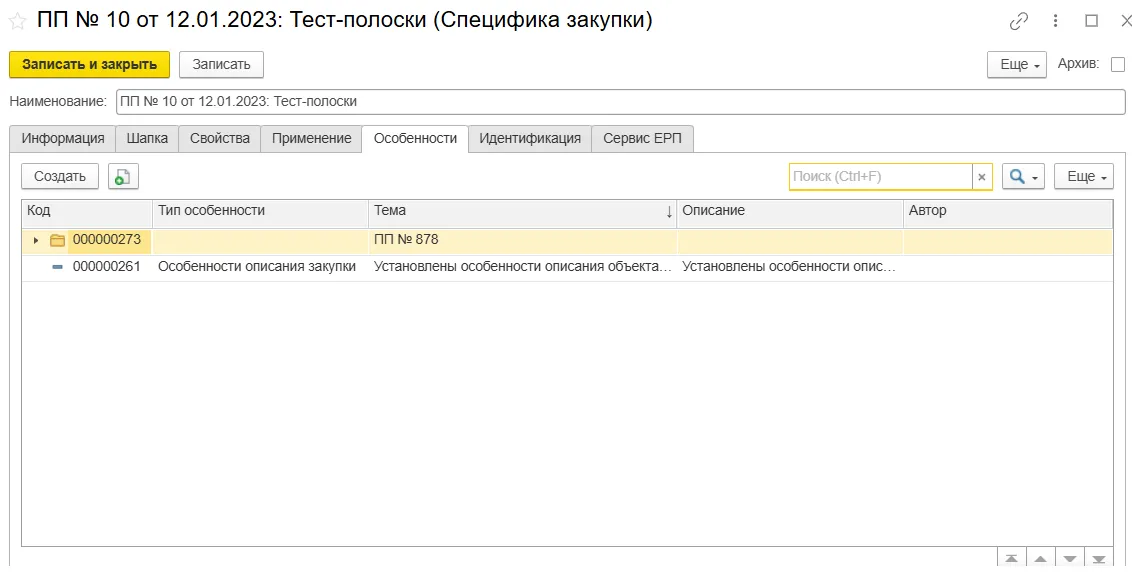Click Описание cell 'Установлены особенности опис…'
The height and width of the screenshot is (574, 1132).
pyautogui.click(x=790, y=266)
